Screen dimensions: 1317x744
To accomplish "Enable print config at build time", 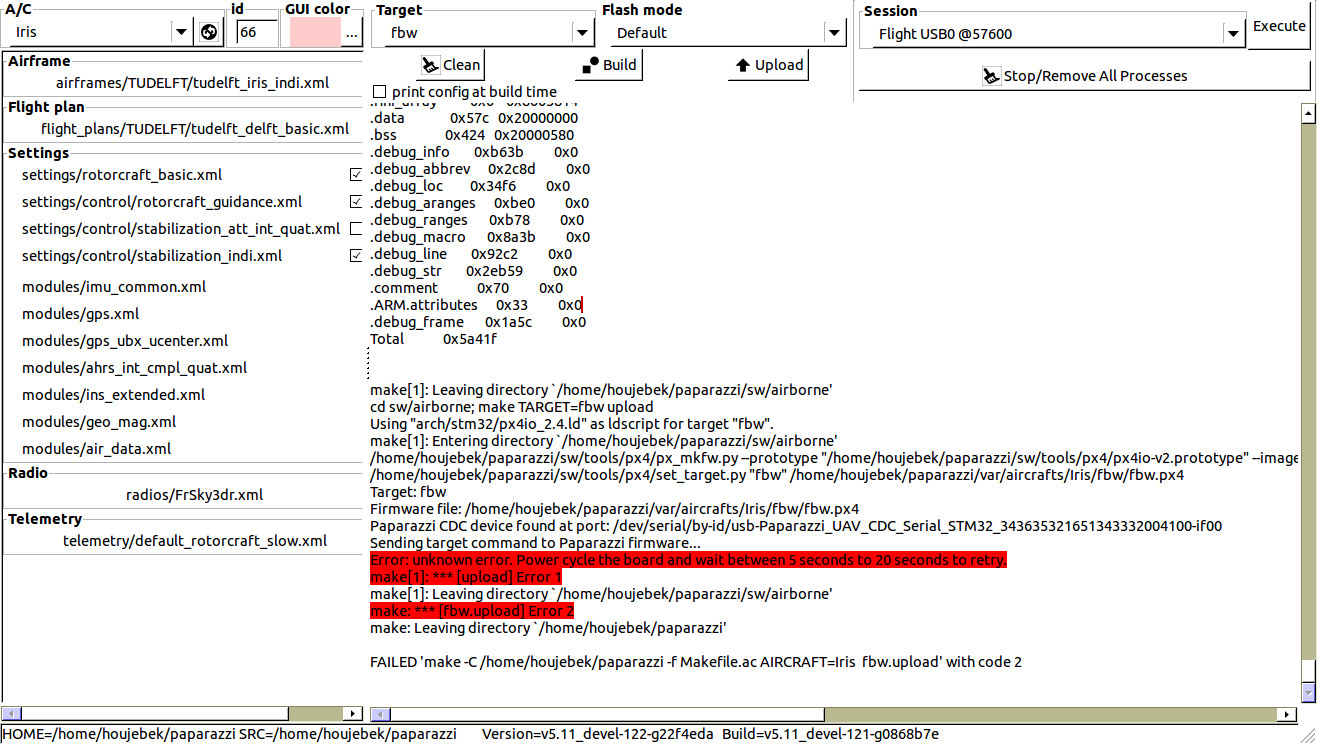I will pos(379,92).
